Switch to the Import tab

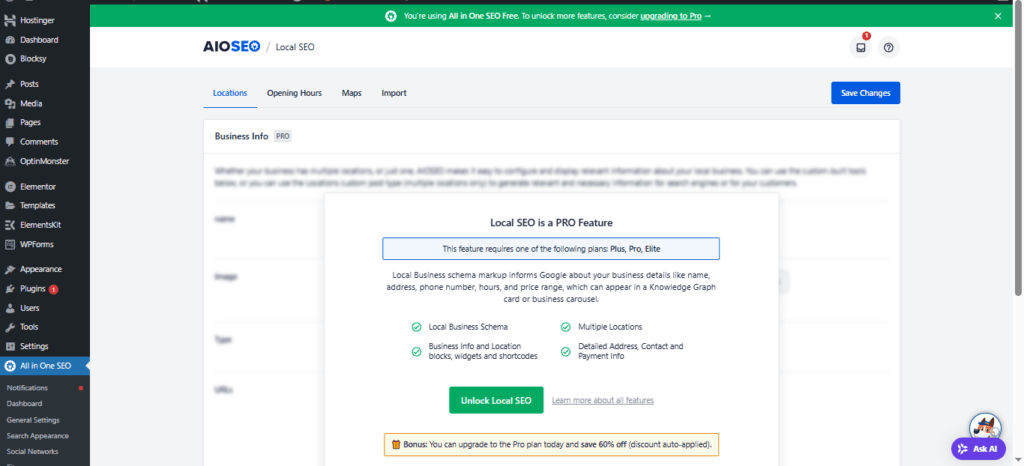[394, 93]
